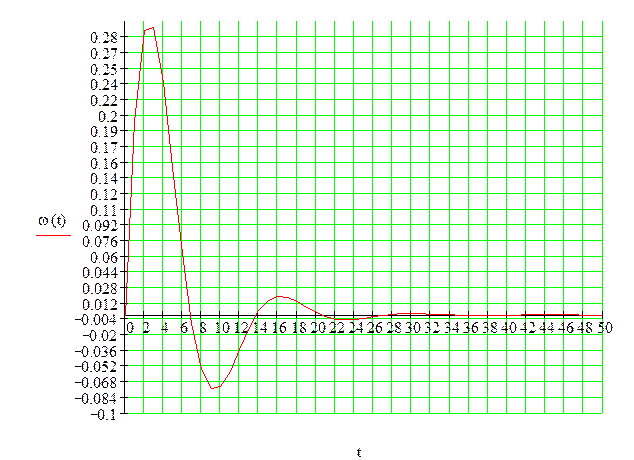Click the legend label text above the red line
The width and height of the screenshot is (634, 460).
54,221
